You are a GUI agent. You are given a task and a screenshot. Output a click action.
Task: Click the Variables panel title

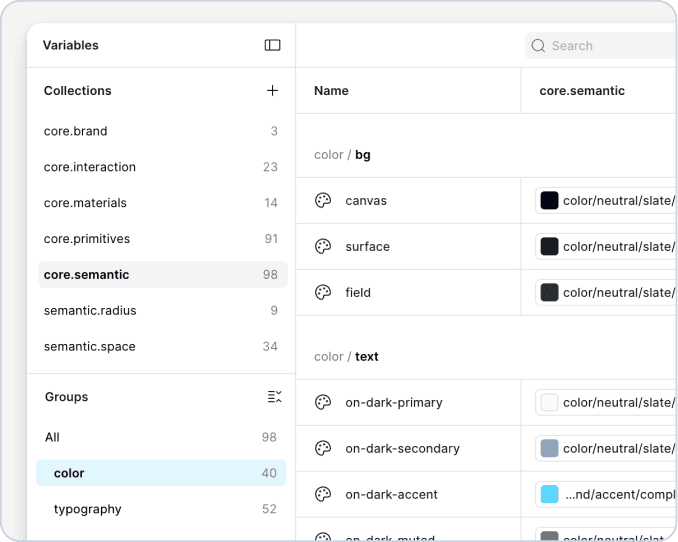coord(70,45)
